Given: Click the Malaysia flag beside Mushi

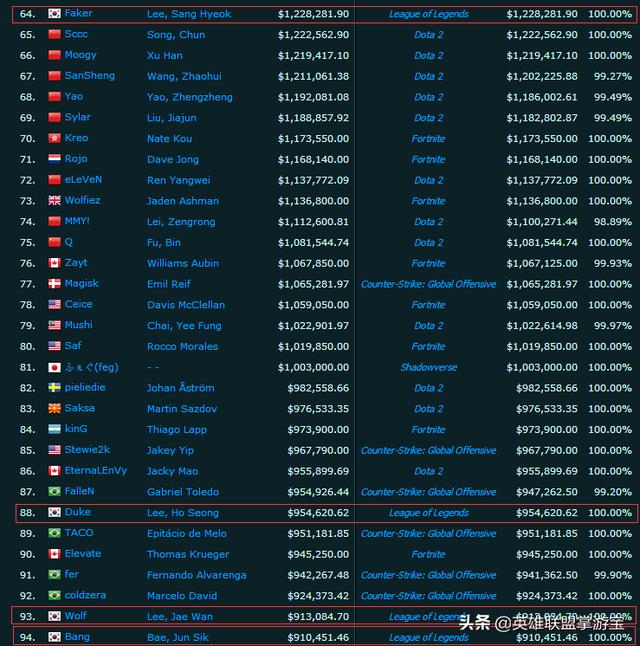Looking at the screenshot, I should [x=54, y=325].
